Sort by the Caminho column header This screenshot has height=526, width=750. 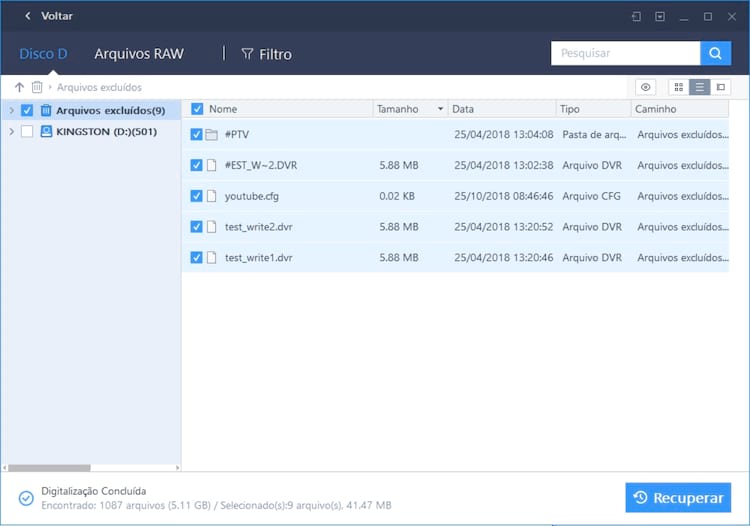tap(655, 109)
